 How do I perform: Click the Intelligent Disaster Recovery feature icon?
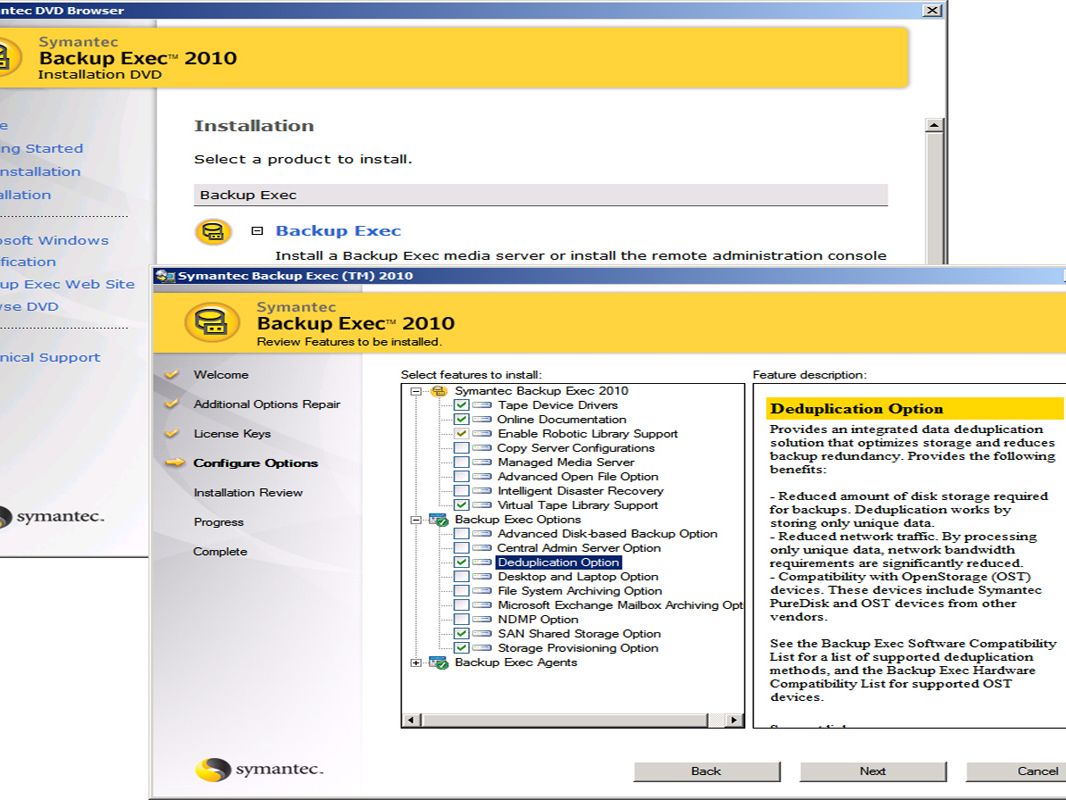click(x=482, y=491)
